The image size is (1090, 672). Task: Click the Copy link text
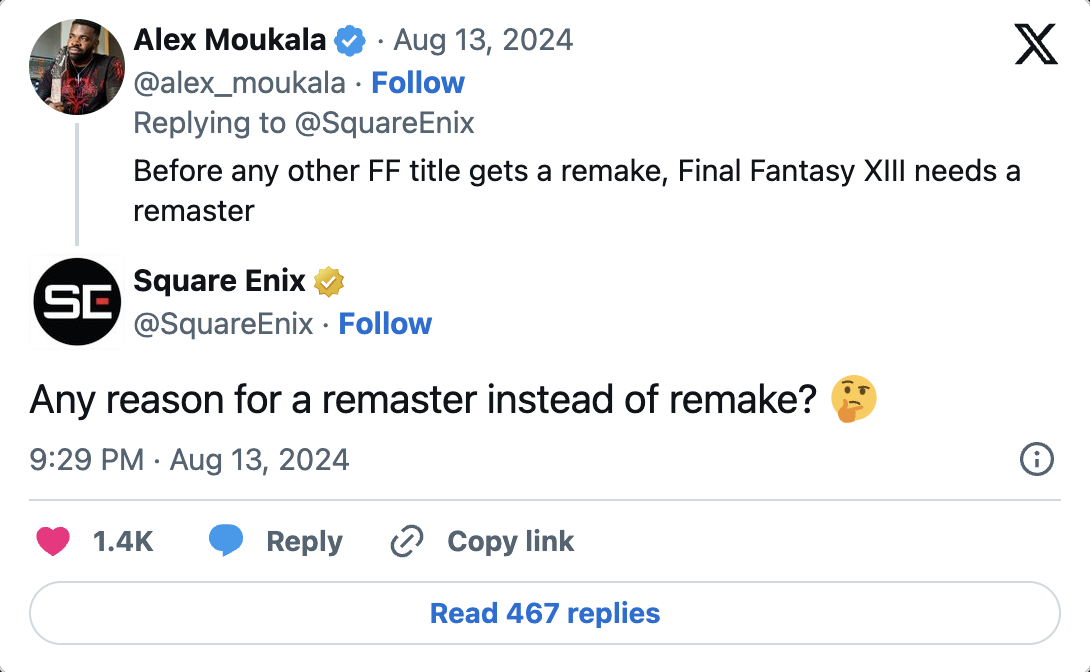(510, 541)
